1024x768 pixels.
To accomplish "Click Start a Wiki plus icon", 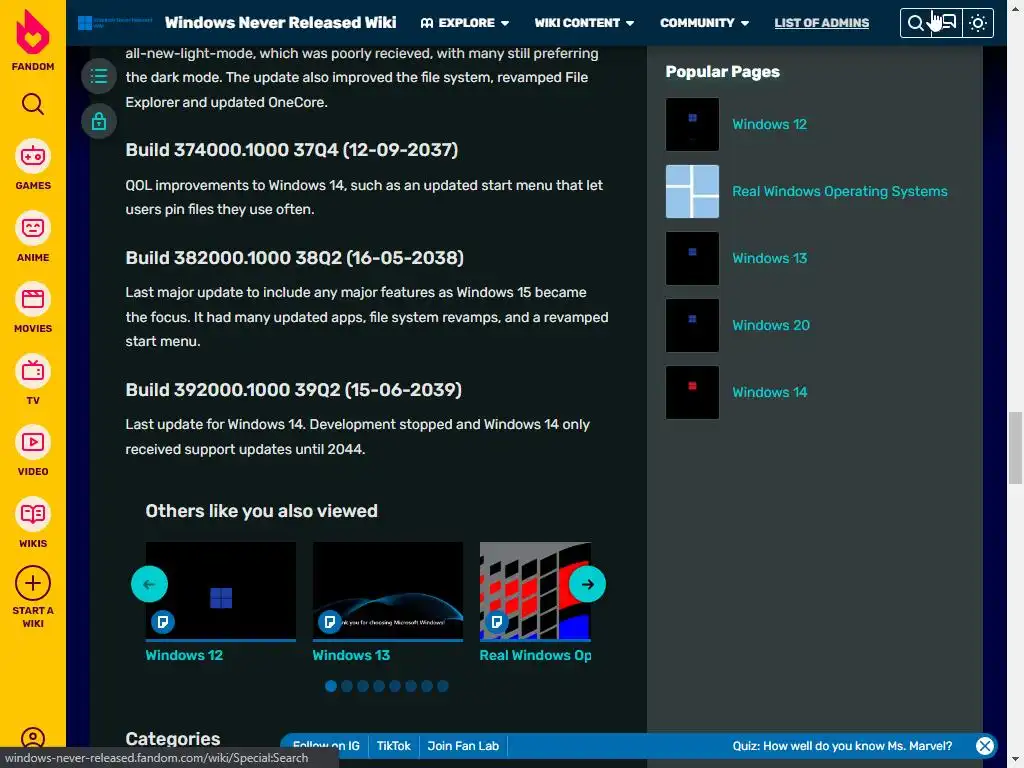I will pyautogui.click(x=33, y=583).
